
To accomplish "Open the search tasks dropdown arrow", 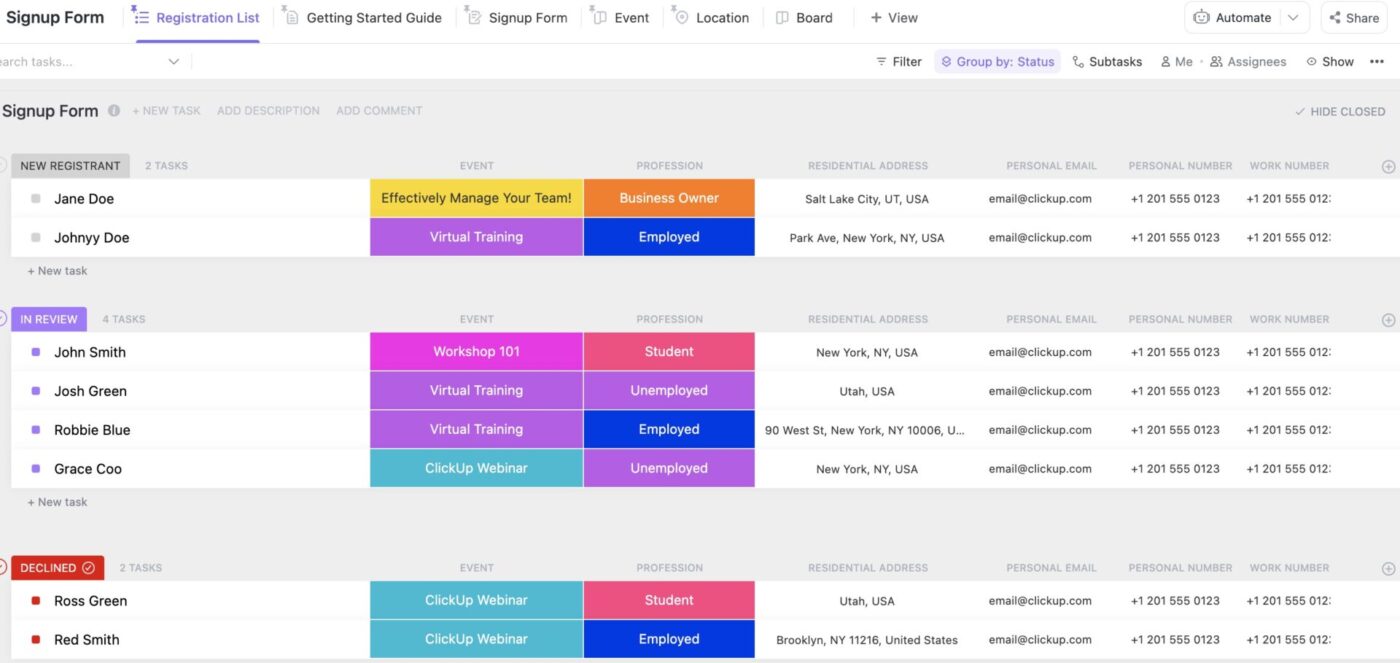I will (173, 61).
